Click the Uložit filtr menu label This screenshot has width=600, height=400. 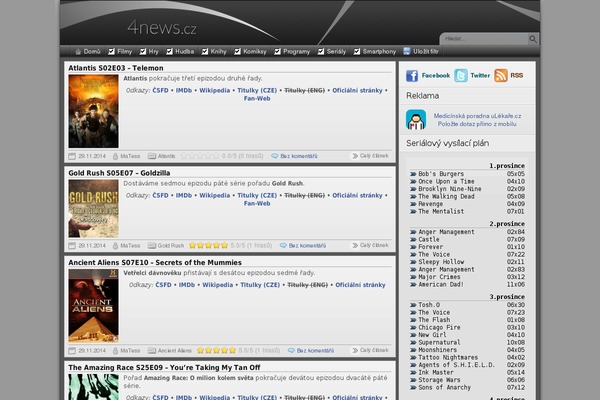coord(426,51)
